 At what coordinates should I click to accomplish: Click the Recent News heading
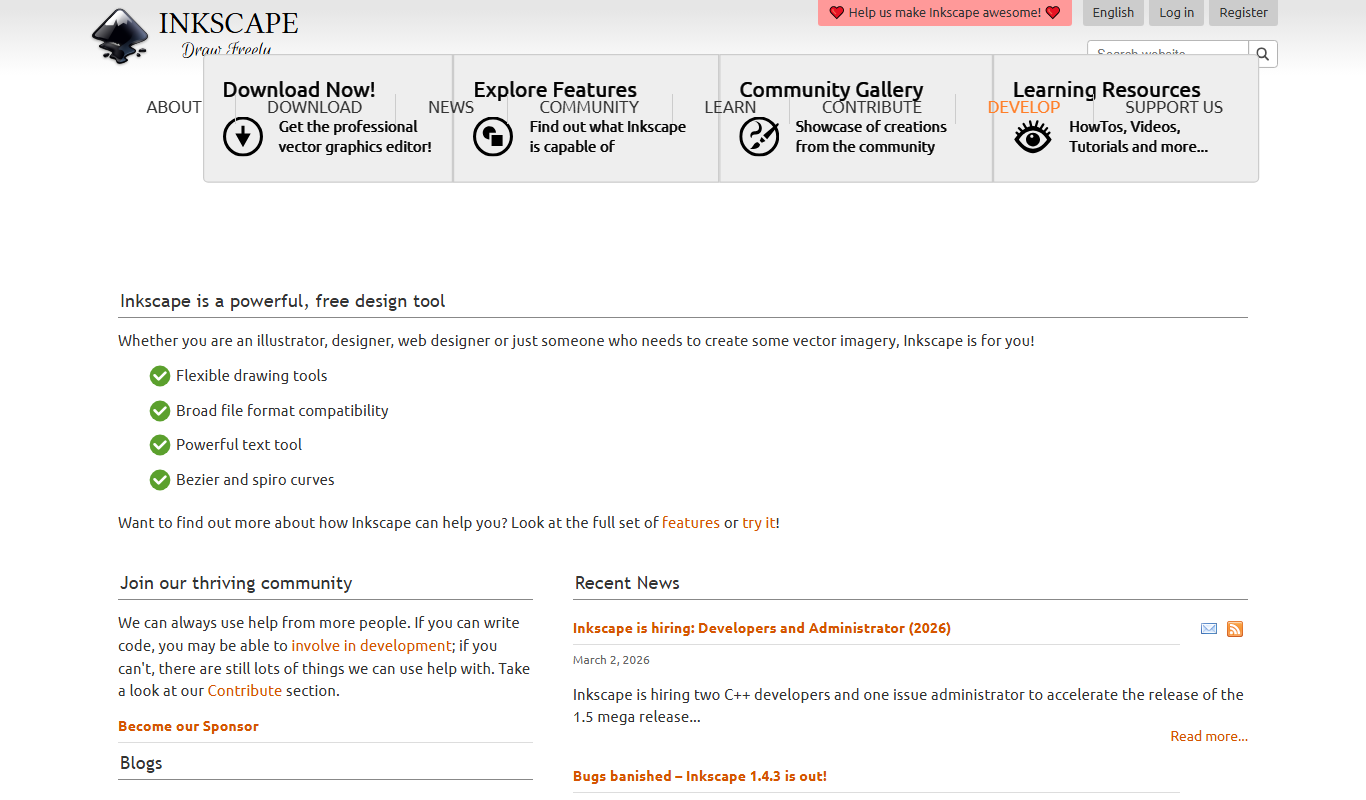627,583
